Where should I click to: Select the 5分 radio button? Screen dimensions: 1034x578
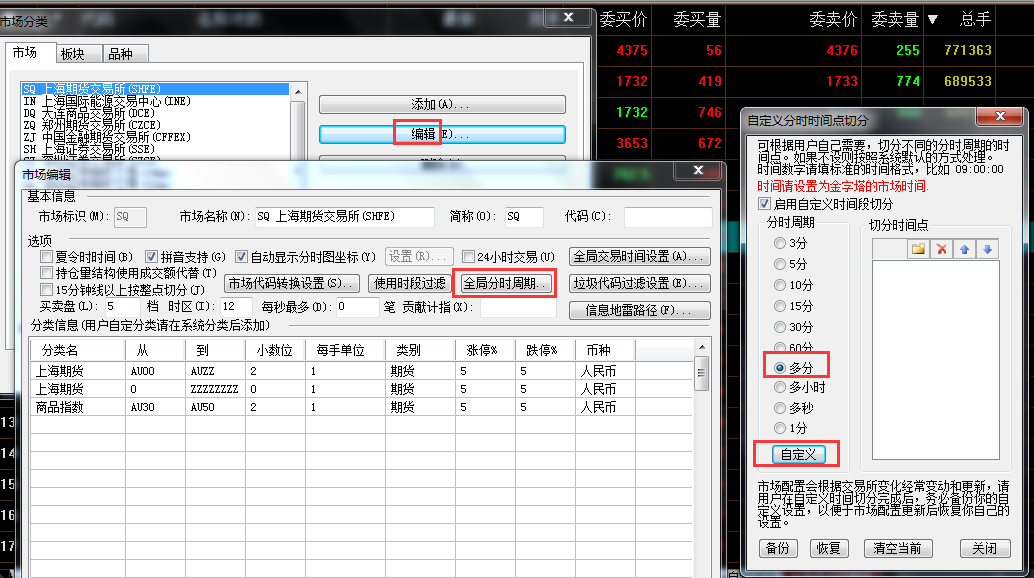click(x=780, y=264)
